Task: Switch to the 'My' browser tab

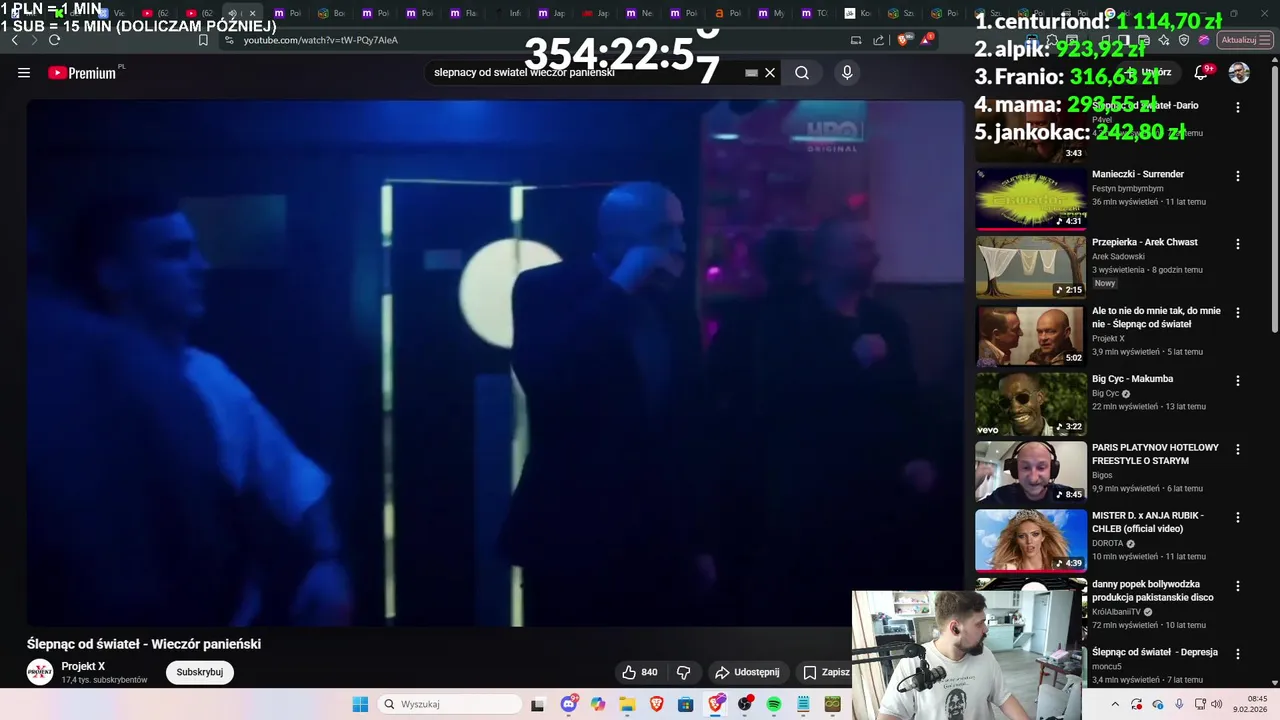Action: click(x=771, y=13)
